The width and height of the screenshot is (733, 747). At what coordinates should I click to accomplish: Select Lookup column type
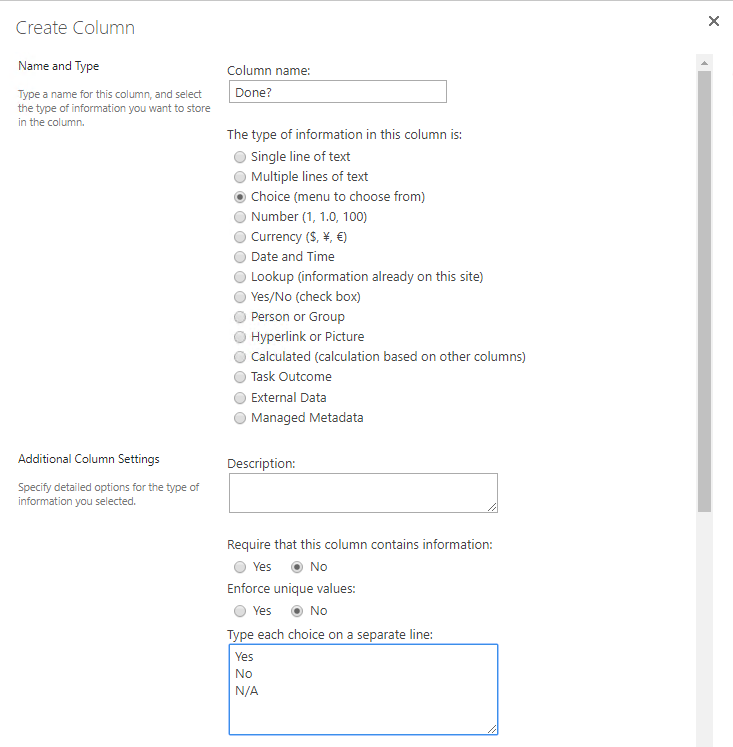pyautogui.click(x=240, y=277)
